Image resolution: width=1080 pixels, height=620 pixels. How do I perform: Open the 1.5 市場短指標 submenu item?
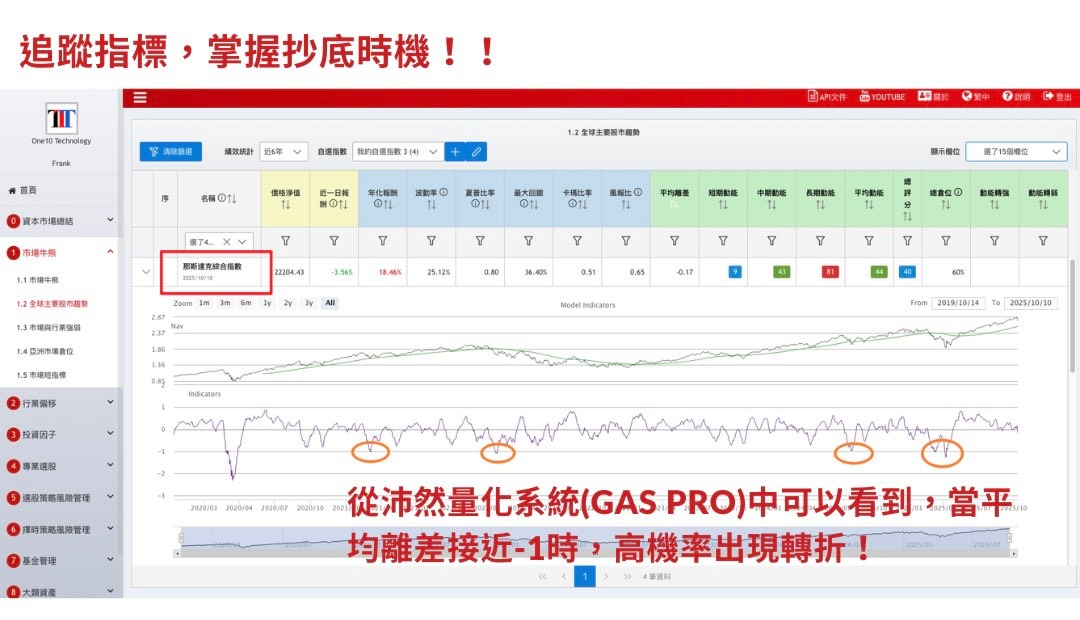point(41,375)
